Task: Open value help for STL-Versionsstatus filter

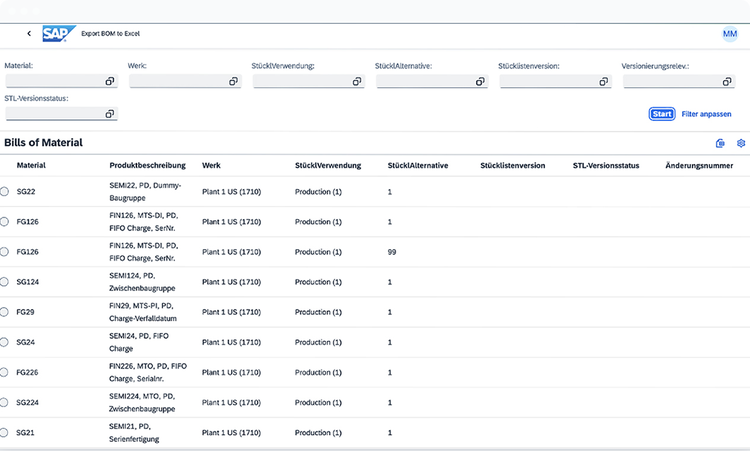Action: coord(110,114)
